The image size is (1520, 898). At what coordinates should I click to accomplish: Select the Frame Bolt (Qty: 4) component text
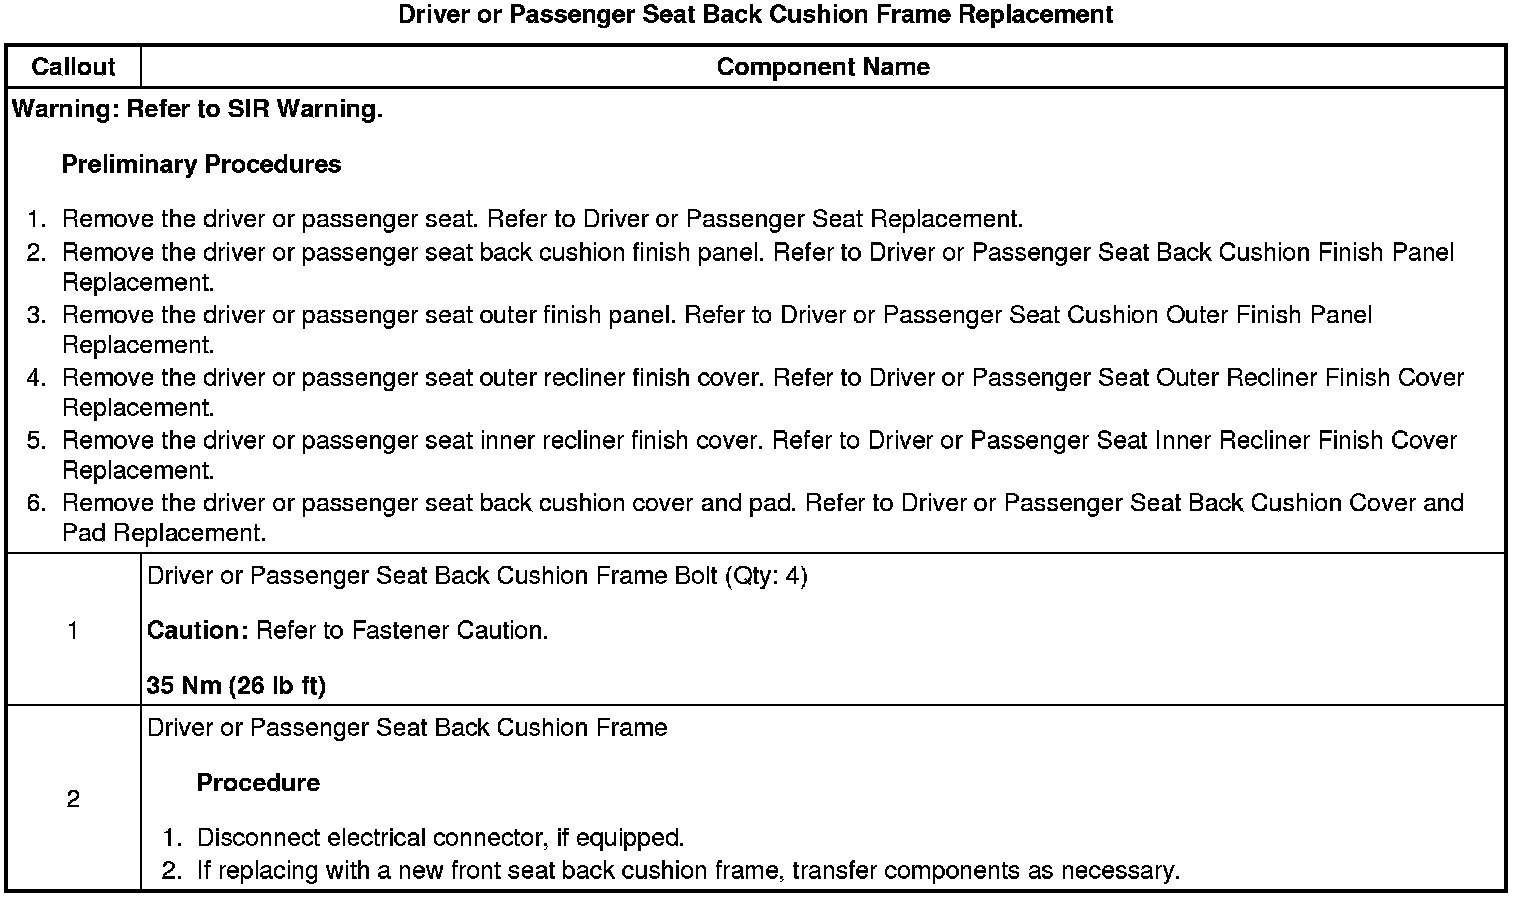(x=477, y=576)
